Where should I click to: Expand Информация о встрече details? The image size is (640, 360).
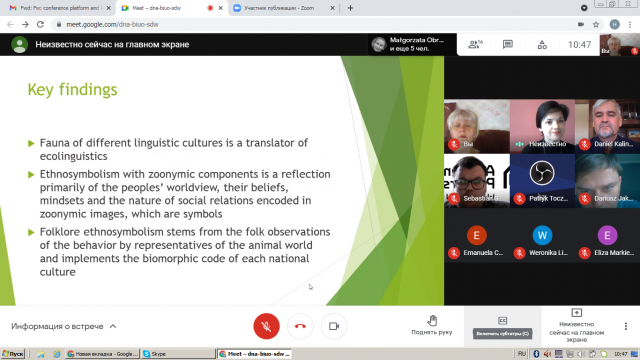point(64,326)
